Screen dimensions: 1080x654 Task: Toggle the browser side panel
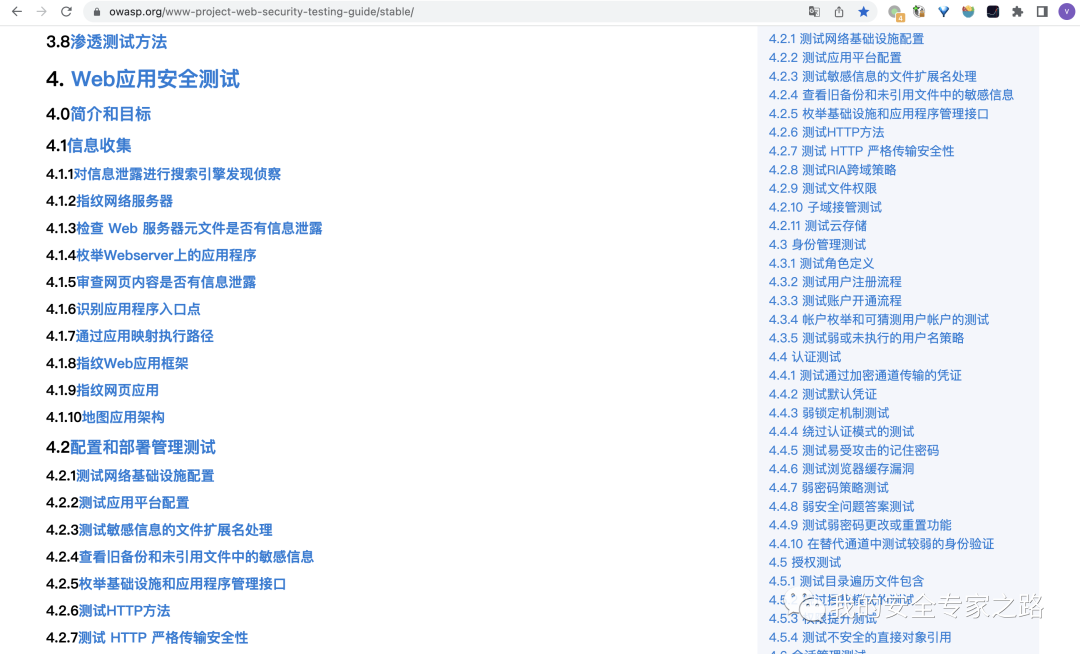[x=1042, y=12]
